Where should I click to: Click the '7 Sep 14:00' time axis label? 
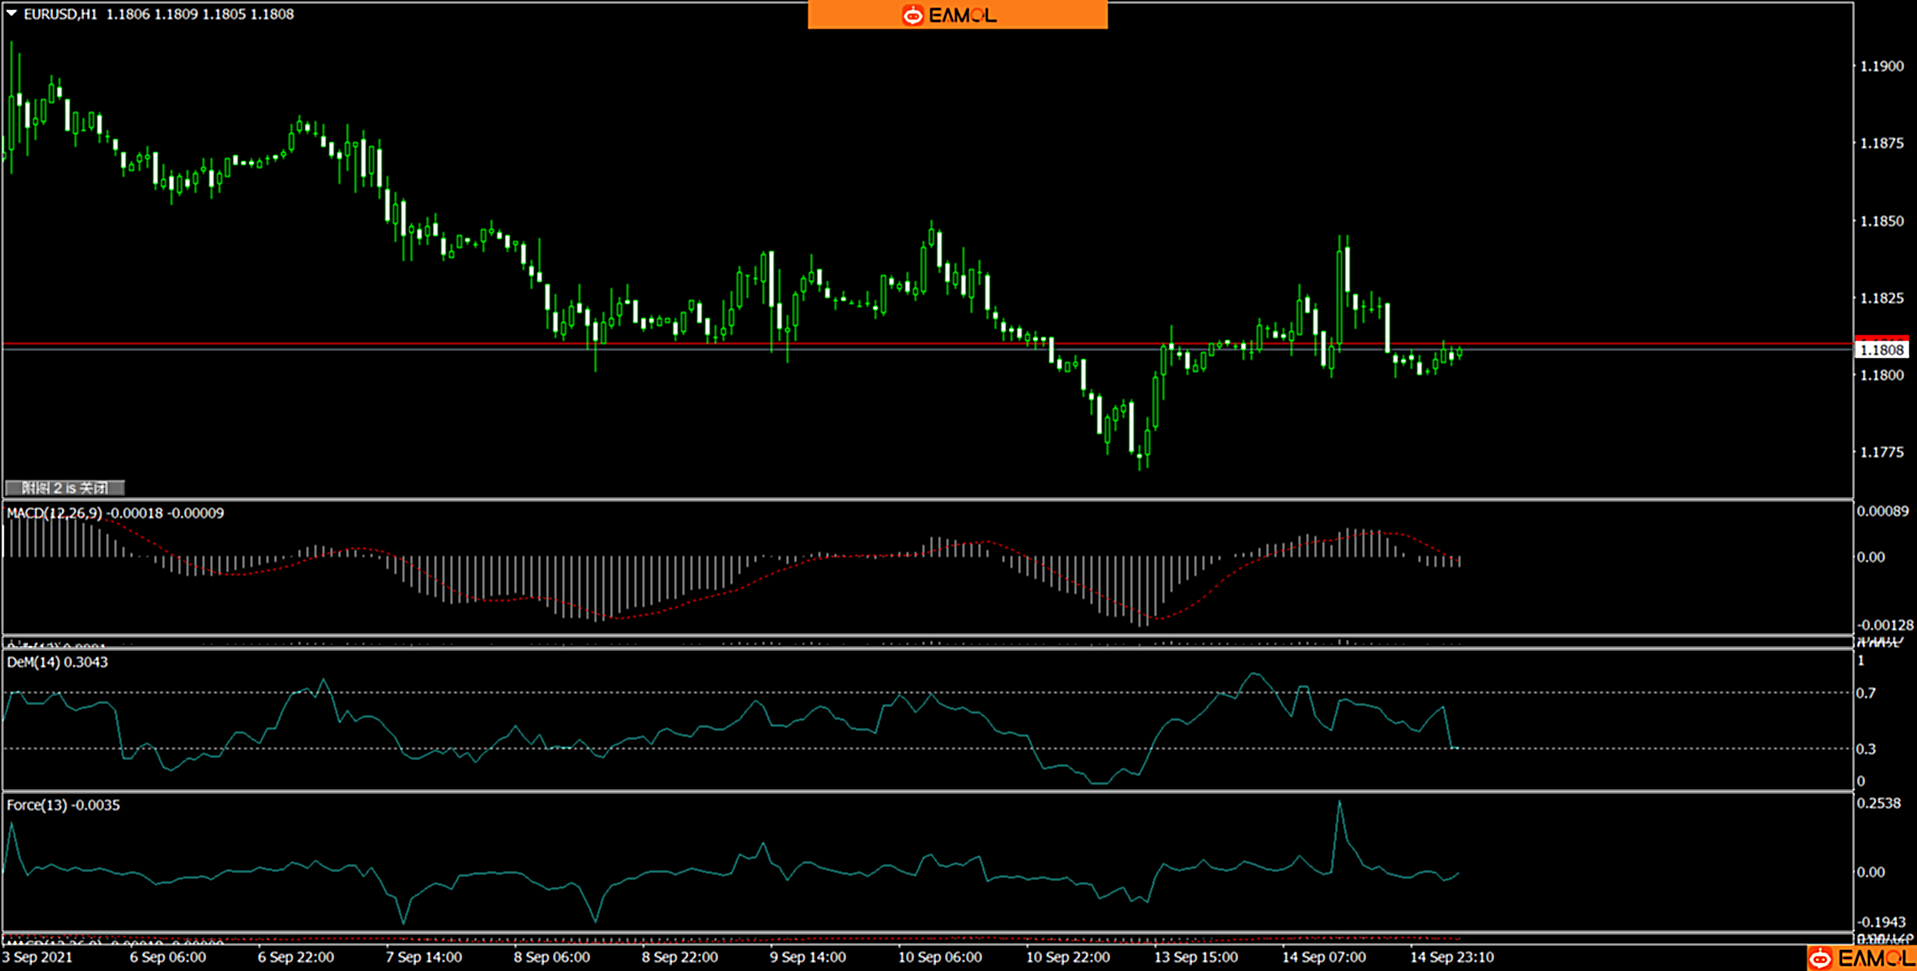pos(424,957)
